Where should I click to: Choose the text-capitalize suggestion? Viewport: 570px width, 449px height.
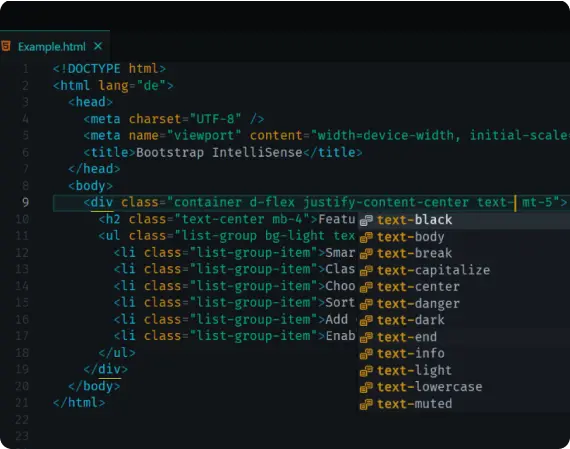point(464,270)
